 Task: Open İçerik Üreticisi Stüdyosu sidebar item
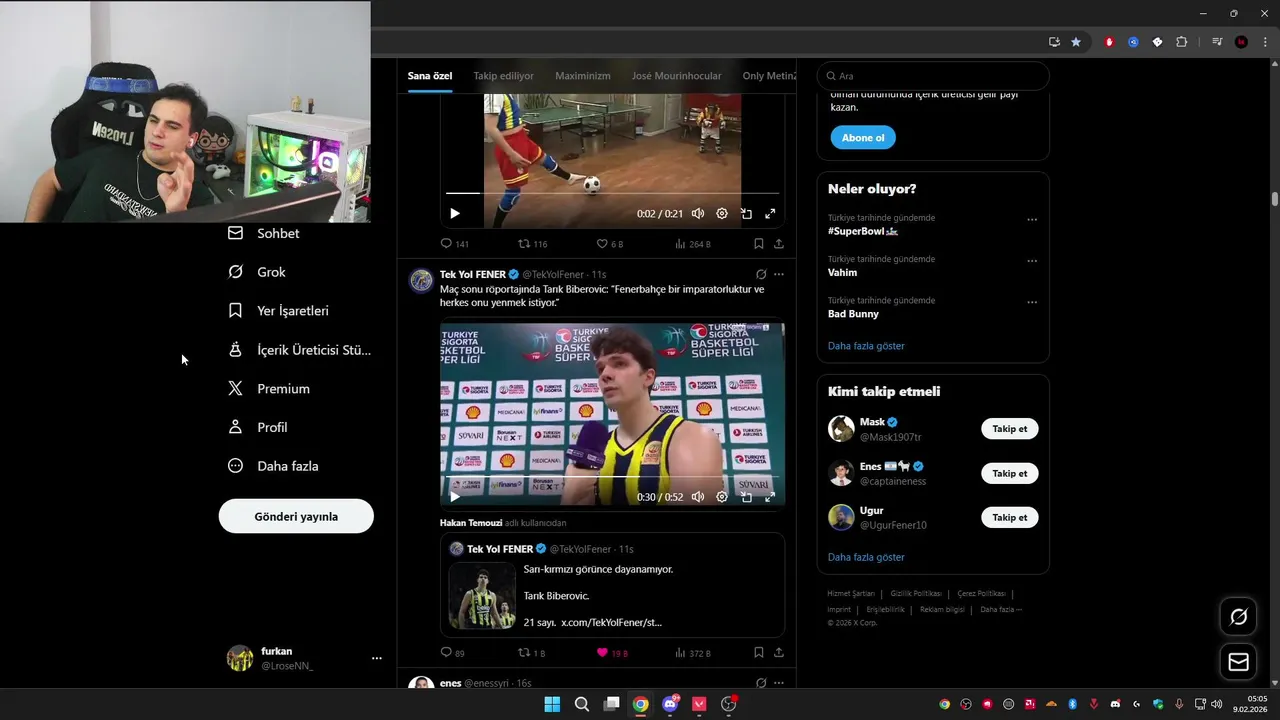pyautogui.click(x=299, y=350)
